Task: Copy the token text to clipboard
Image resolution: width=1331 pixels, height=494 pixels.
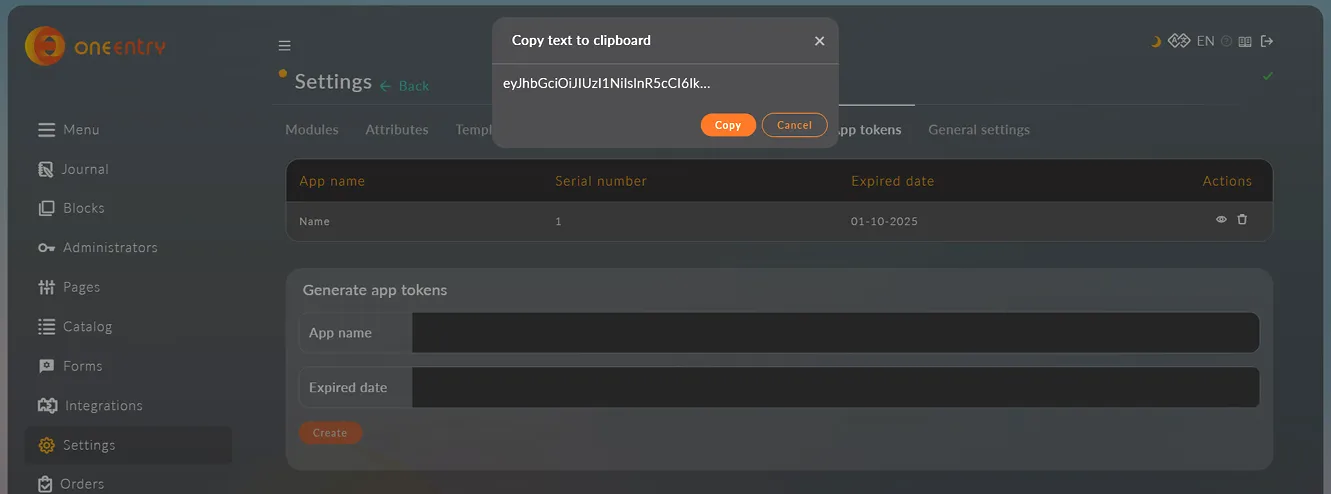Action: click(x=728, y=125)
